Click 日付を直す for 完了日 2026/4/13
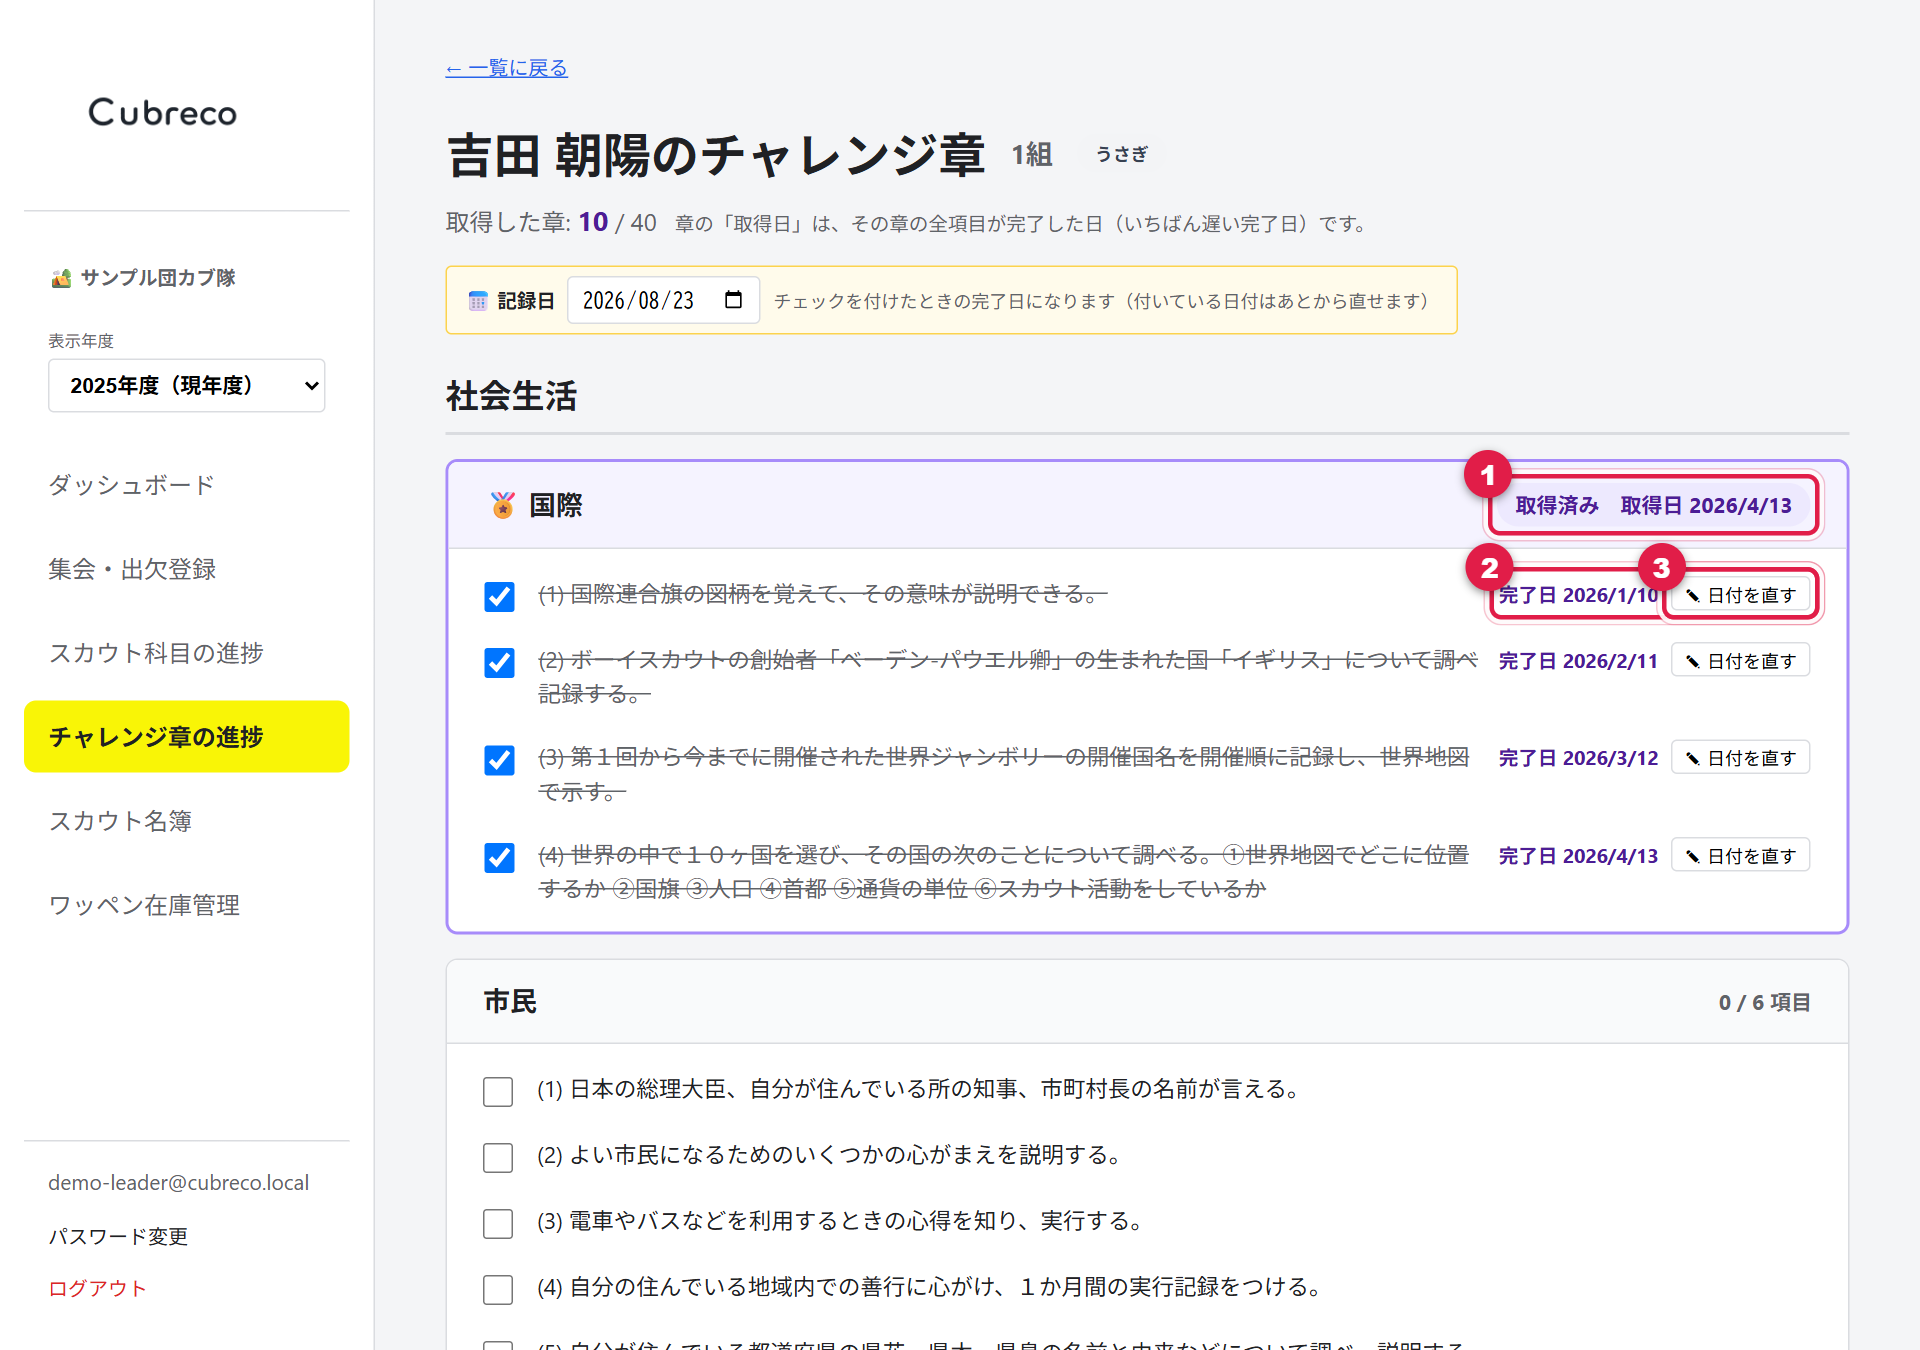 pos(1741,856)
